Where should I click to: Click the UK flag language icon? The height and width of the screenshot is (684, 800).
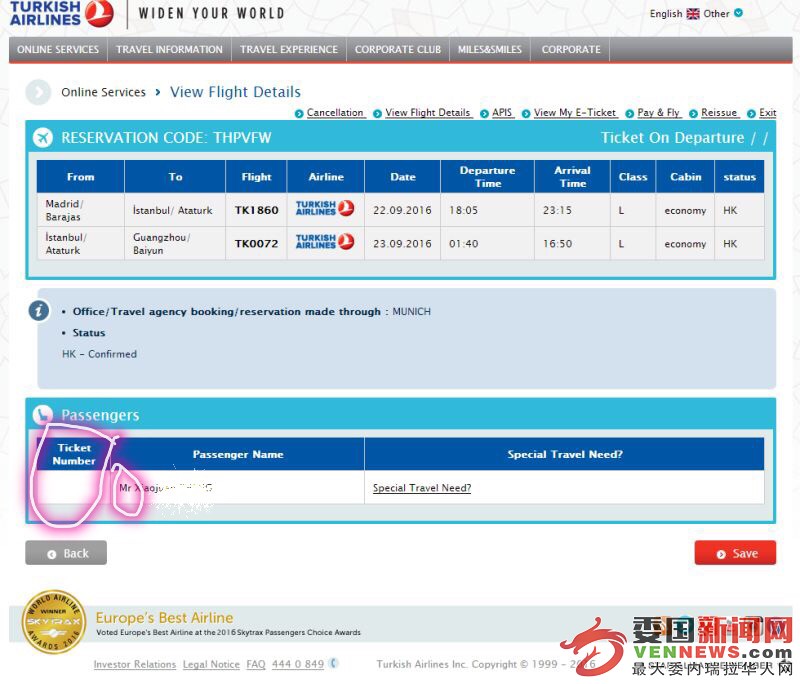[693, 14]
